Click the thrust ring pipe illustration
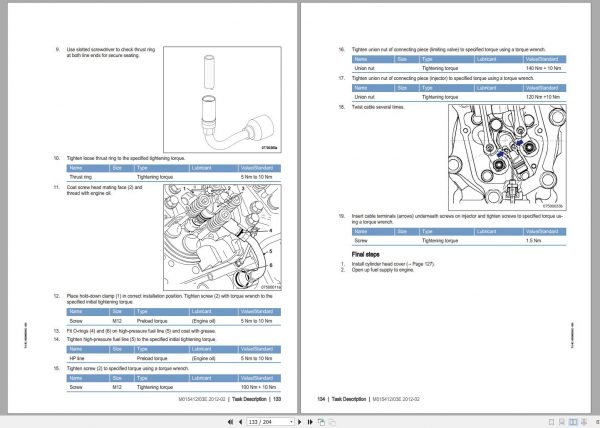Screen dimensions: 600x428 click(222, 99)
